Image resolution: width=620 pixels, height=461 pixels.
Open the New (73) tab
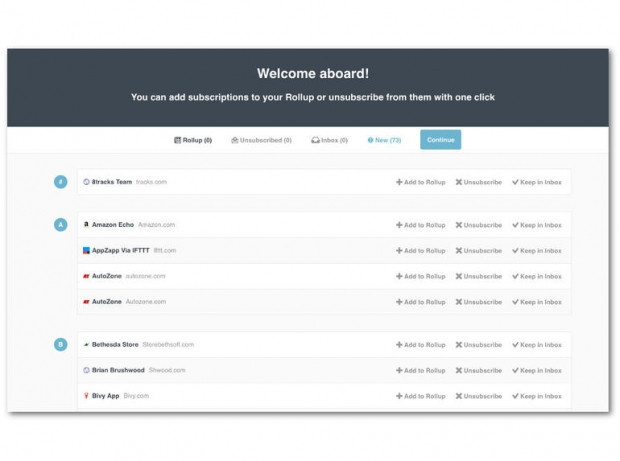point(385,140)
